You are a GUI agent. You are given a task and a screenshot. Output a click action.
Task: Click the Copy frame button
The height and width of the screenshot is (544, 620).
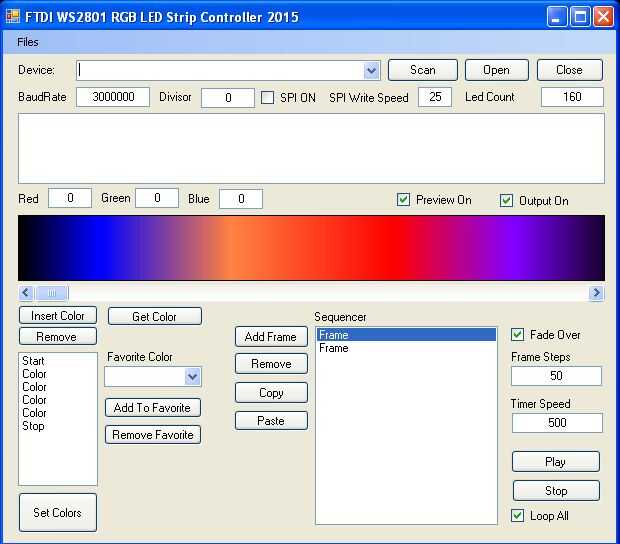271,393
